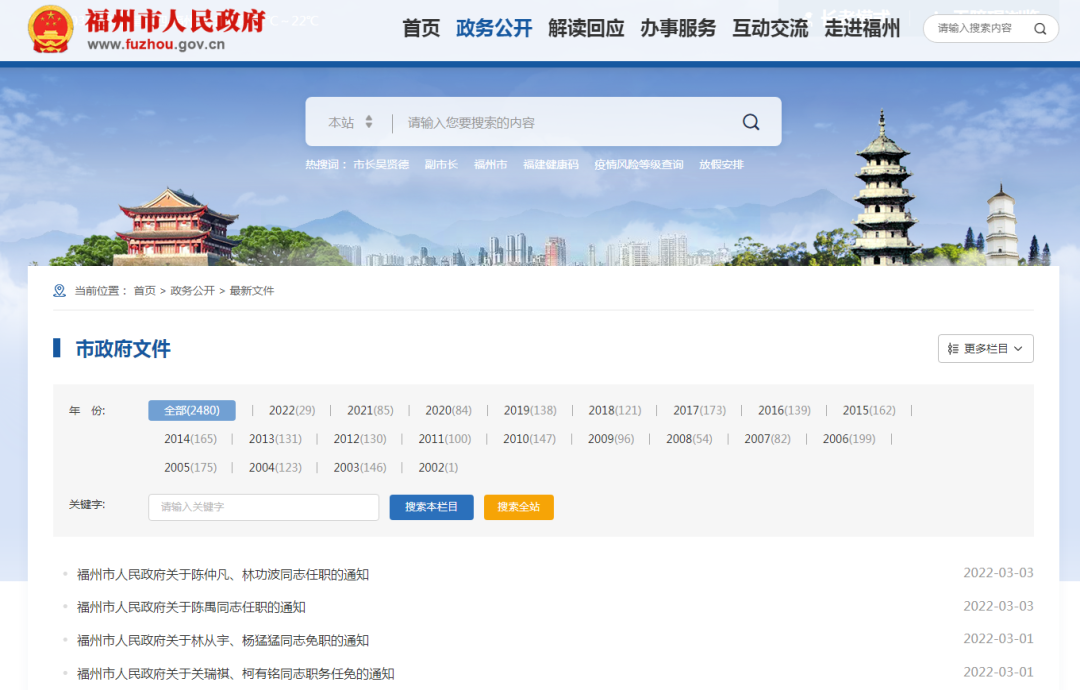Expand the 更多栏目 dropdown
This screenshot has height=690, width=1080.
pos(985,349)
